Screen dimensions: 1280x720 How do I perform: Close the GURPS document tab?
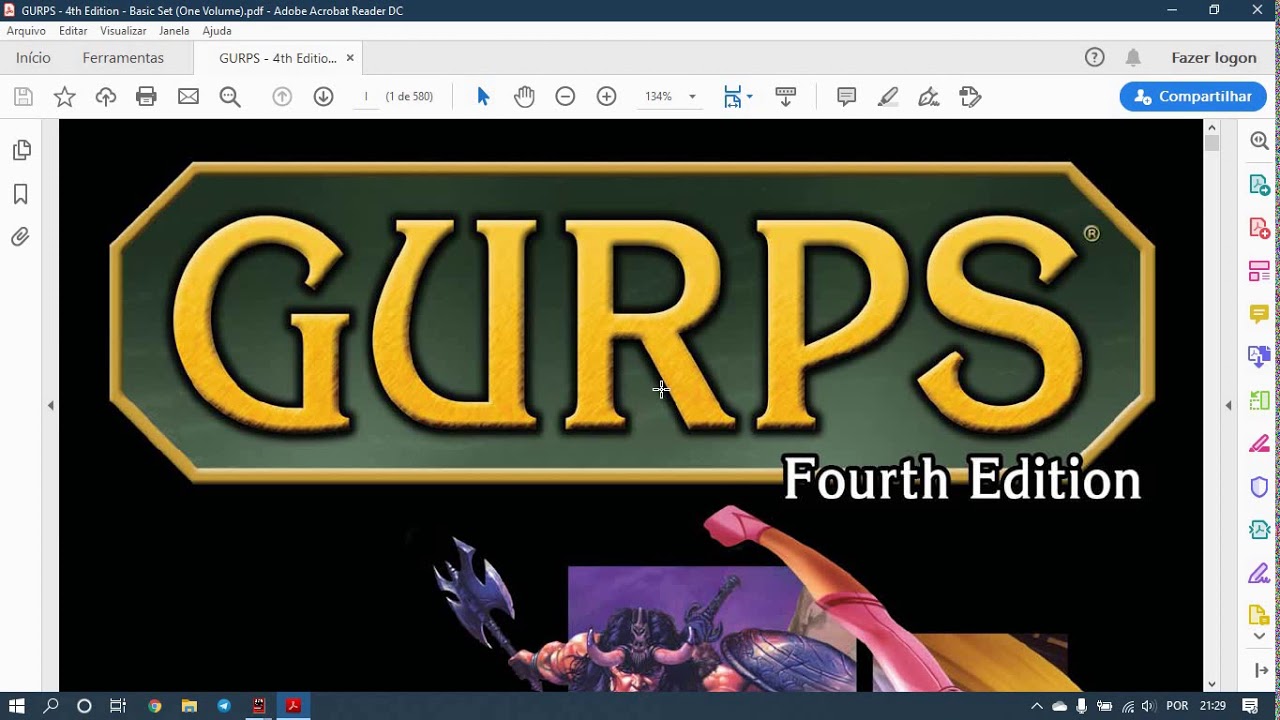[x=350, y=58]
